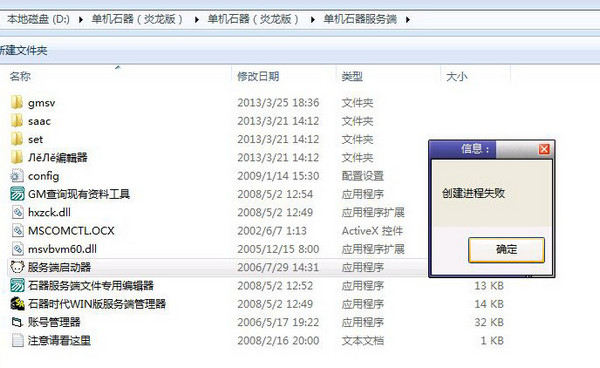This screenshot has width=600, height=368.
Task: Open the gmsv folder icon
Action: (17, 103)
